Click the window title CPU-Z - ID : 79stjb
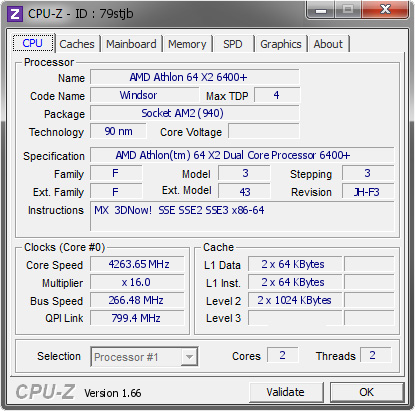 [x=80, y=14]
